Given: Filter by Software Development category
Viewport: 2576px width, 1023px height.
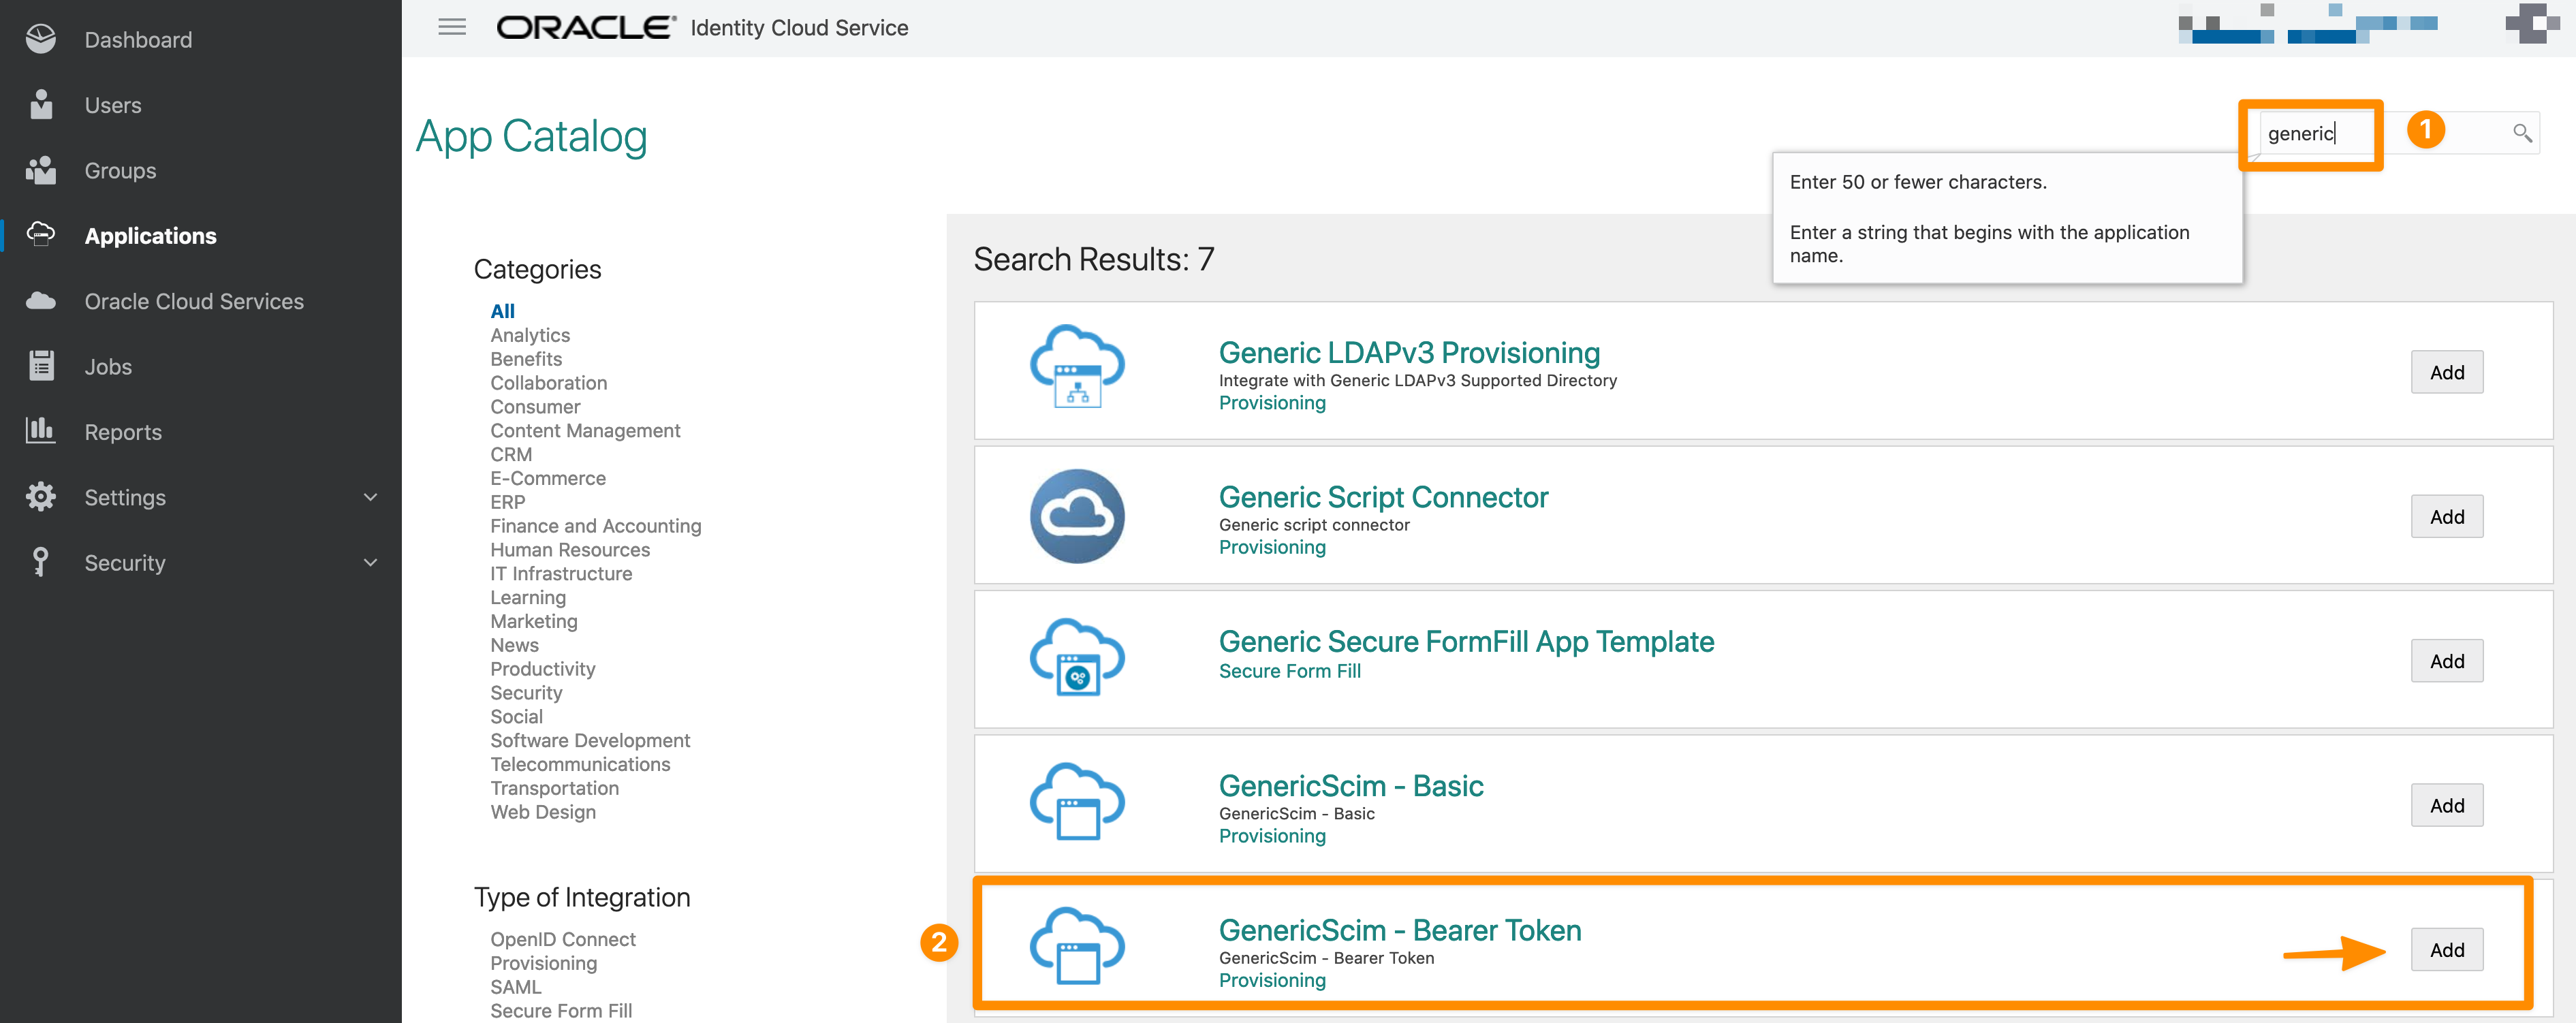Looking at the screenshot, I should (590, 740).
